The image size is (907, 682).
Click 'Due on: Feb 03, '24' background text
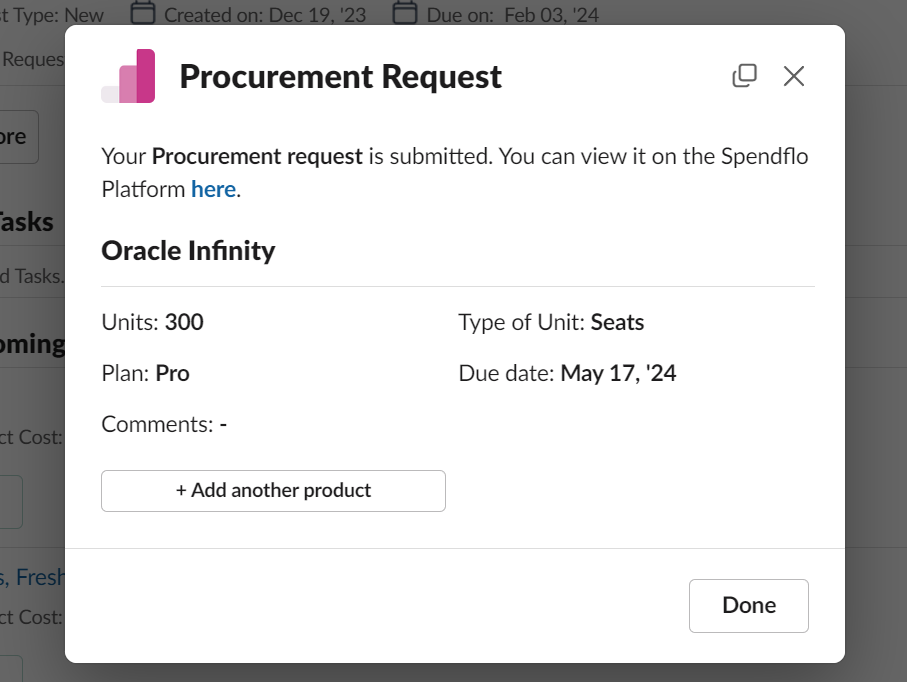(x=513, y=15)
